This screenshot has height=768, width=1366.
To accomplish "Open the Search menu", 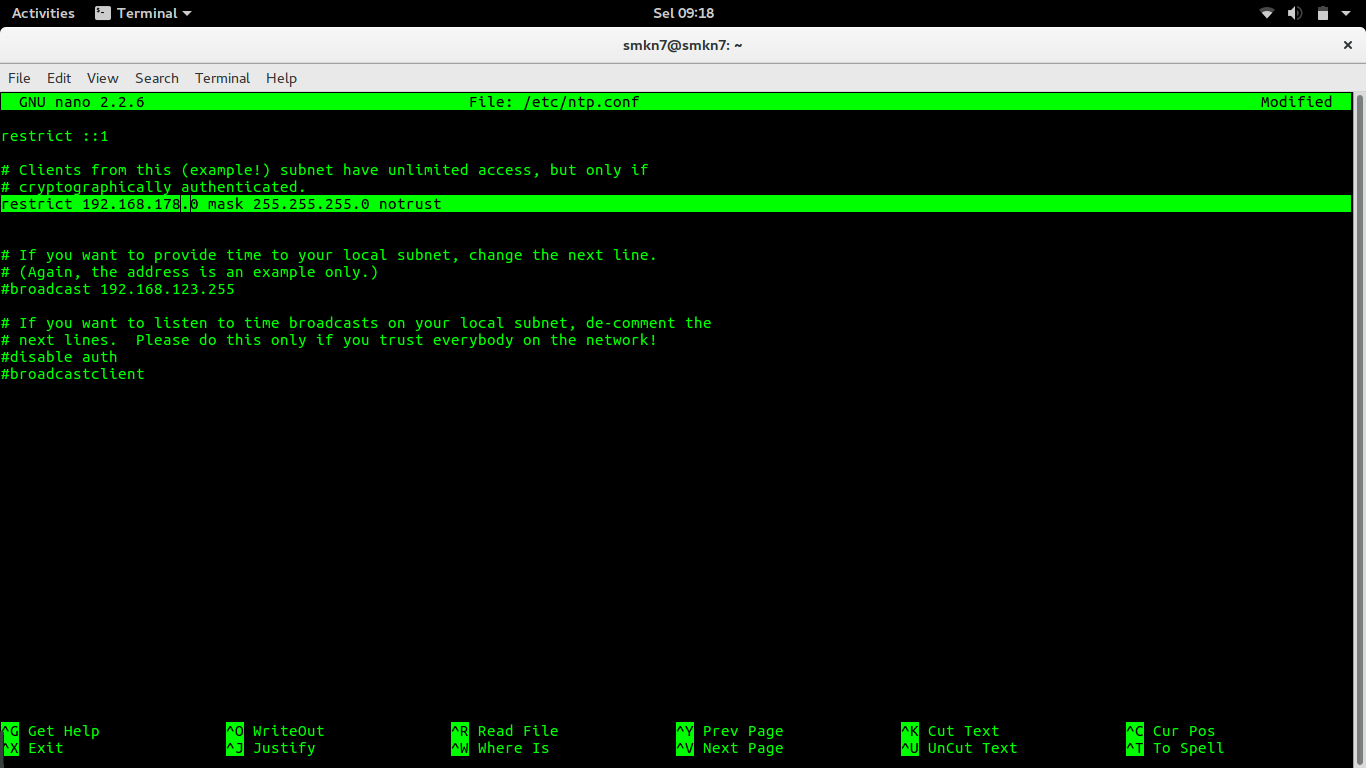I will [x=157, y=78].
